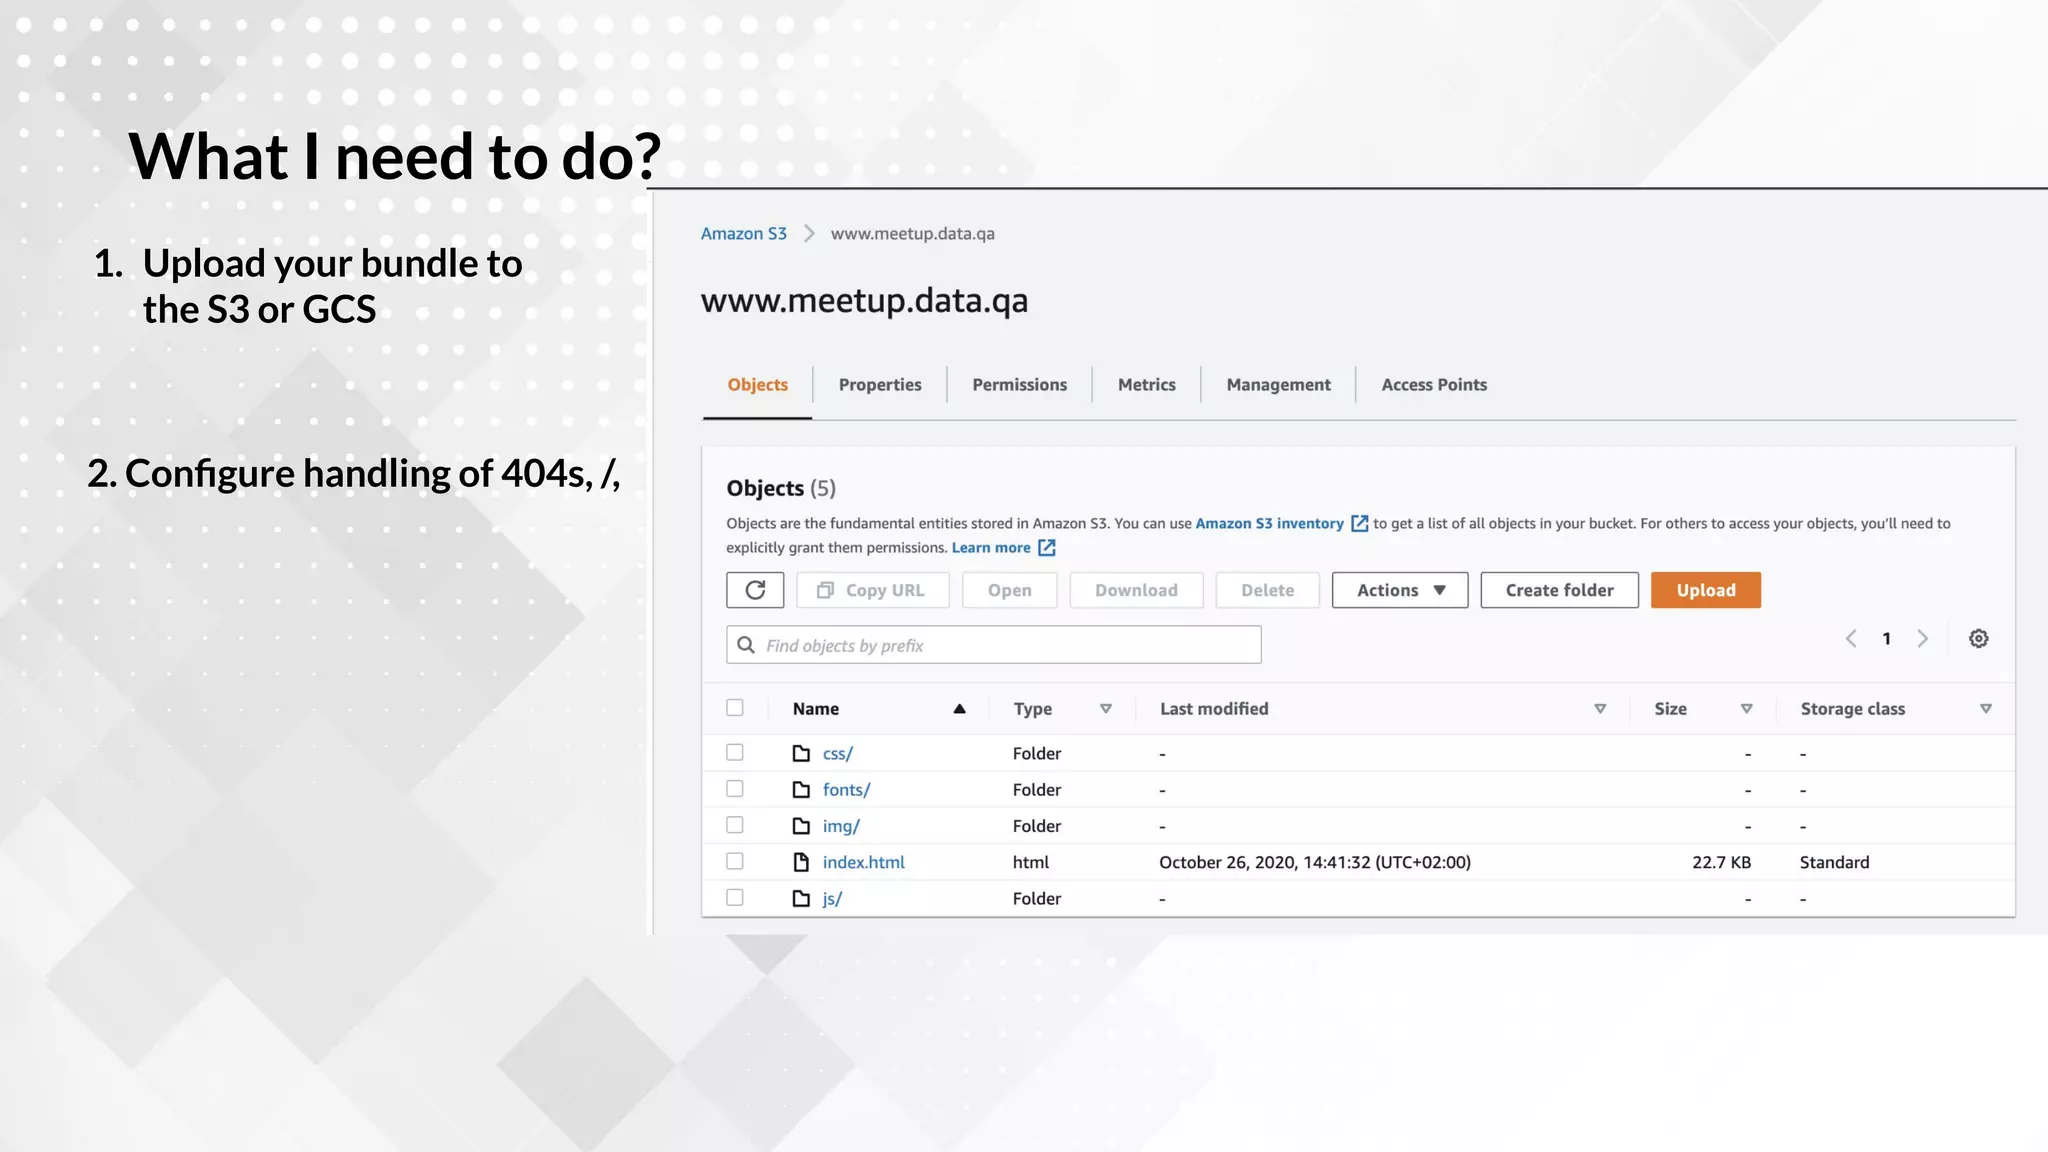Open the index.html object link

pyautogui.click(x=863, y=862)
